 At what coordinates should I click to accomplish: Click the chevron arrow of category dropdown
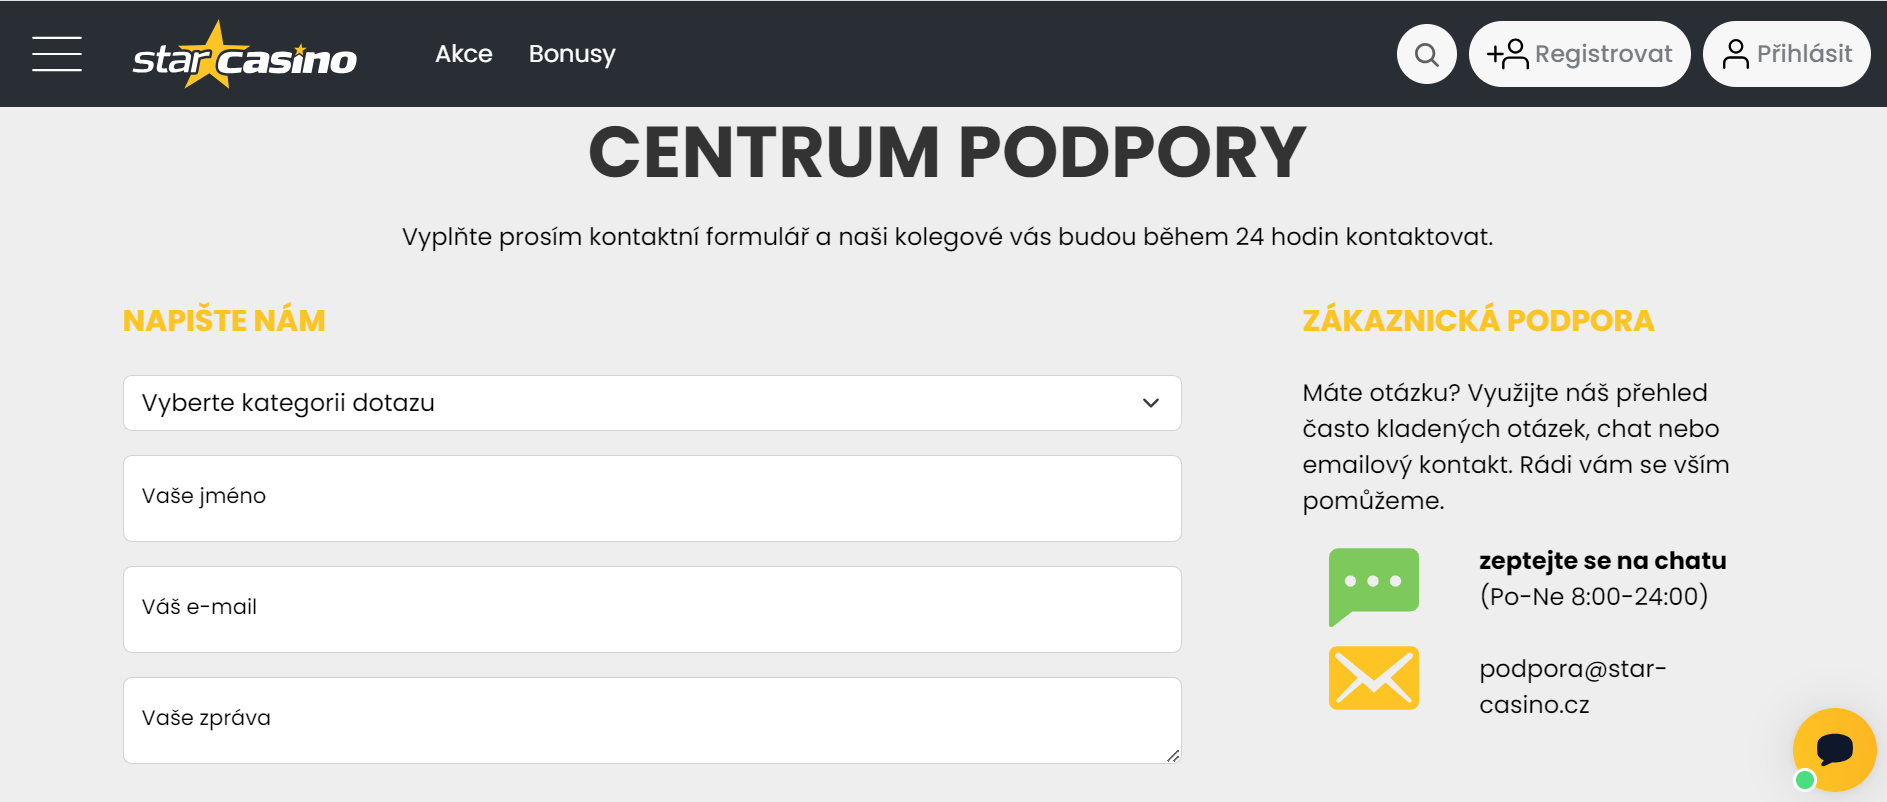coord(1151,403)
